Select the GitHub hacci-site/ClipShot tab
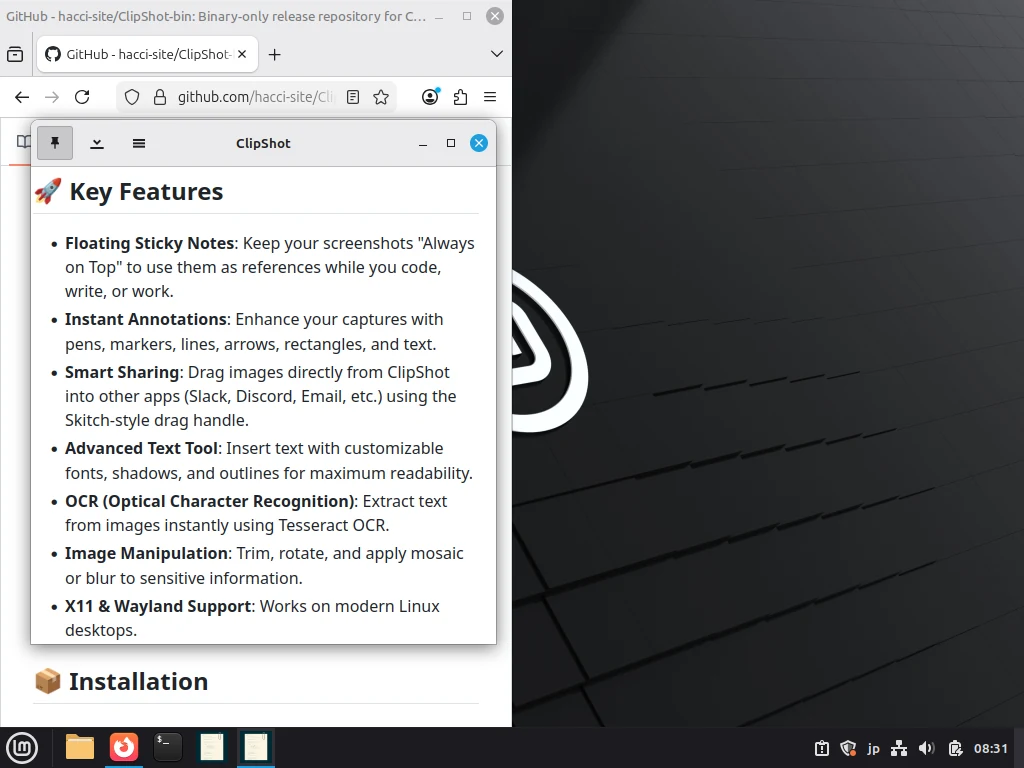1024x768 pixels. tap(148, 54)
